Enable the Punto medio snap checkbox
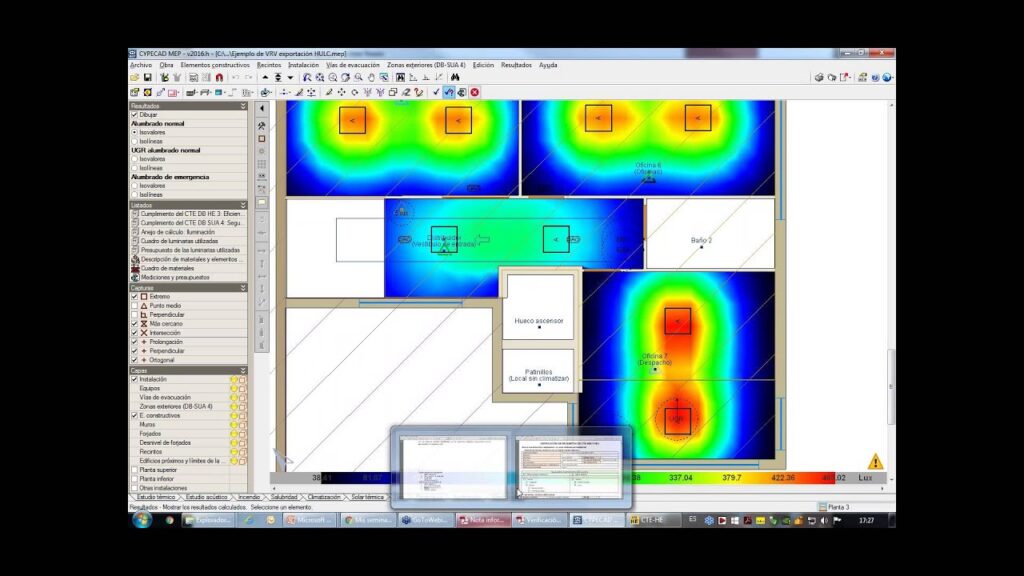 pyautogui.click(x=135, y=306)
